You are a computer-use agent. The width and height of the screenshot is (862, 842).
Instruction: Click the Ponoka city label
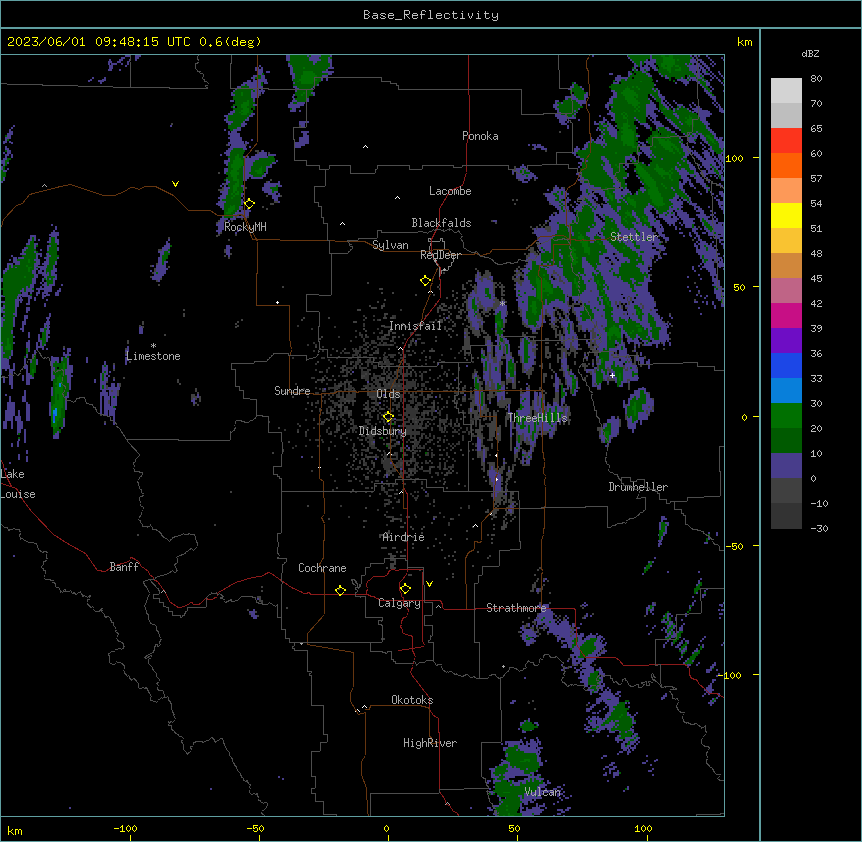(480, 136)
